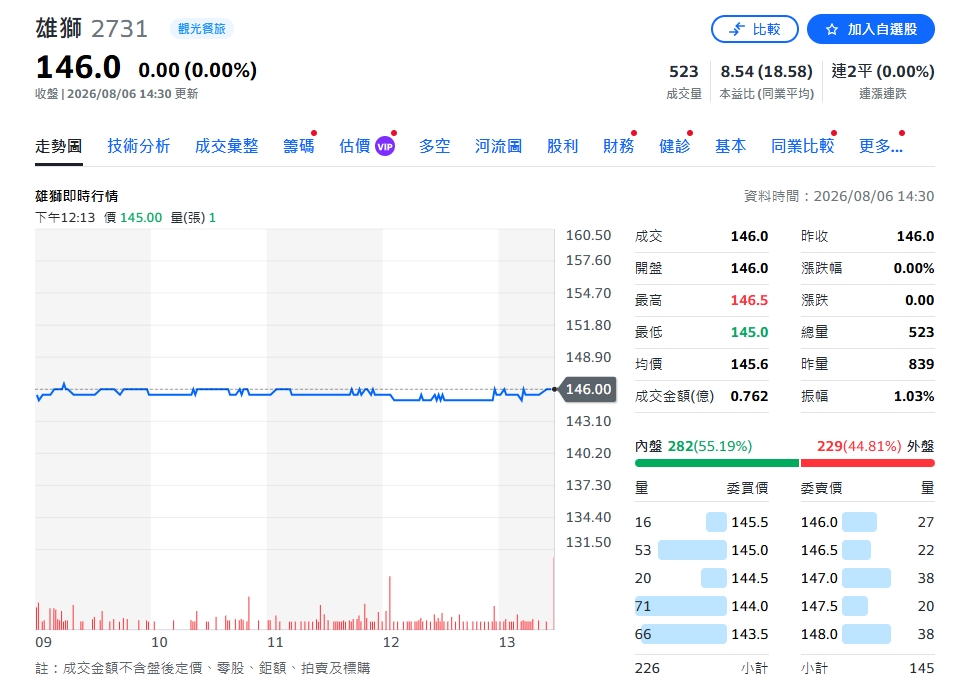Click the green 內盤 progress bar

pos(717,463)
